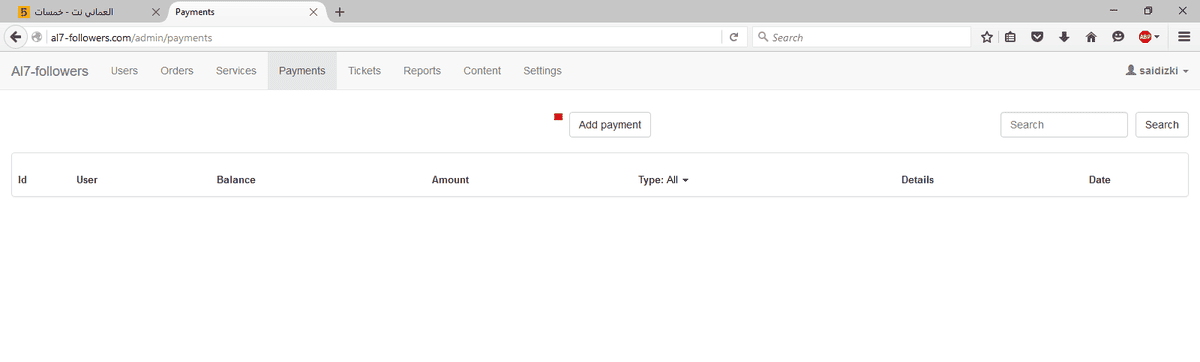Open a new tab with the plus icon
The height and width of the screenshot is (362, 1200).
point(340,12)
